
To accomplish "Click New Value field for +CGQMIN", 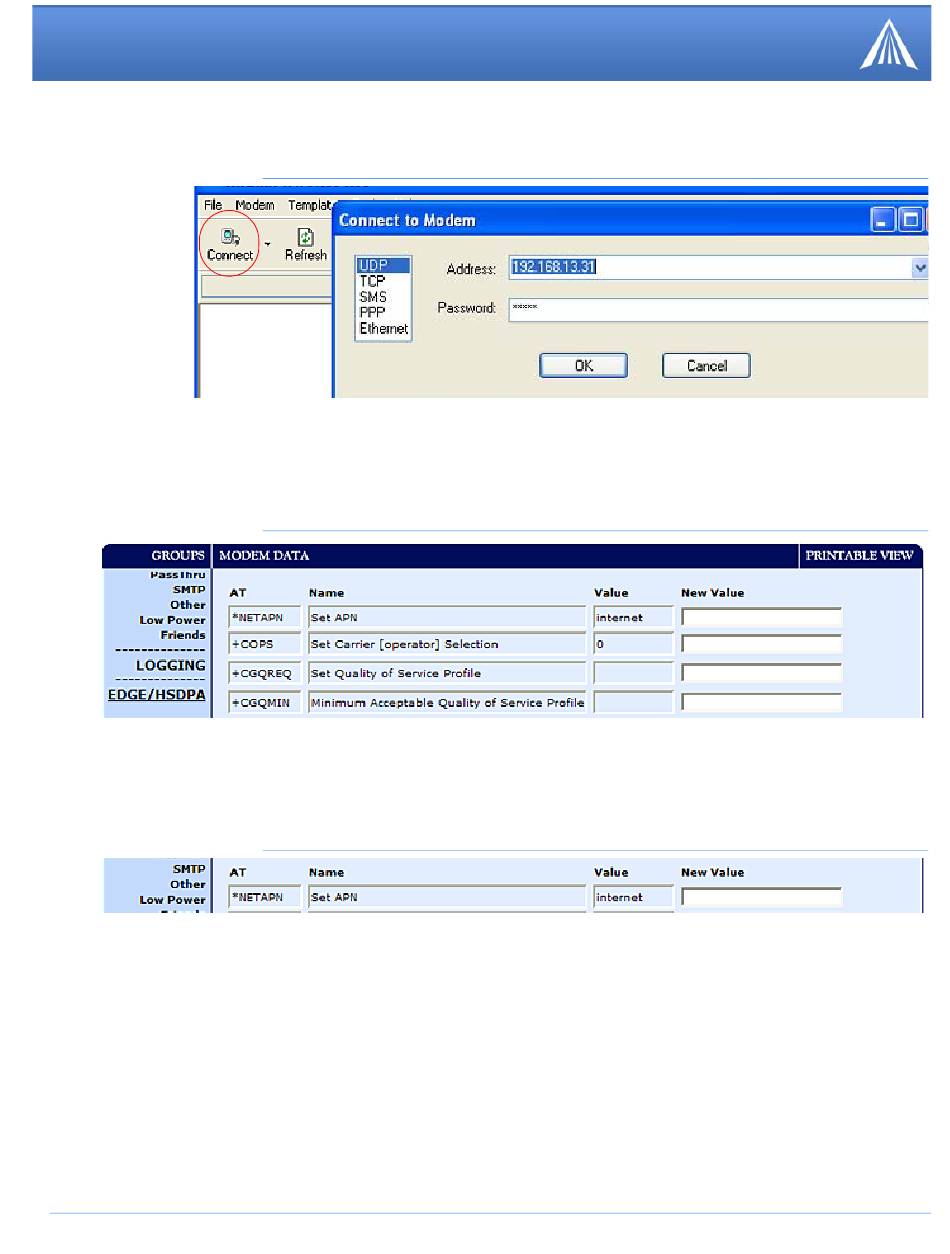I will (x=762, y=703).
